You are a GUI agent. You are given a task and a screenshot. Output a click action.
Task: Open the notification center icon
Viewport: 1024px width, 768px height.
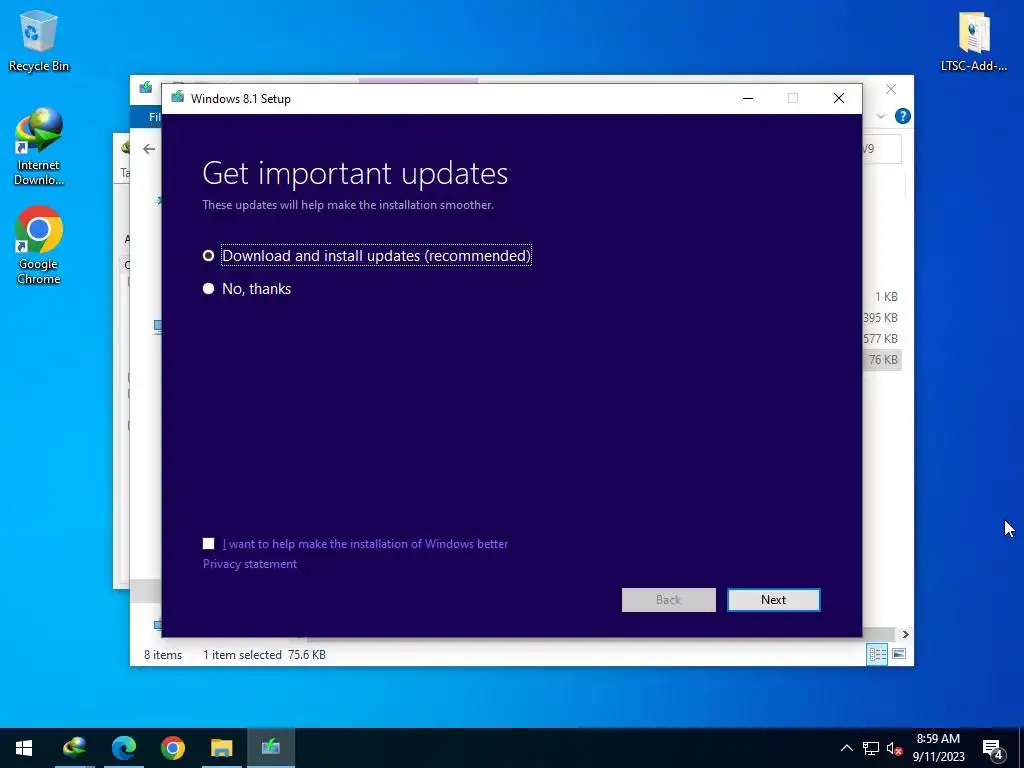993,749
